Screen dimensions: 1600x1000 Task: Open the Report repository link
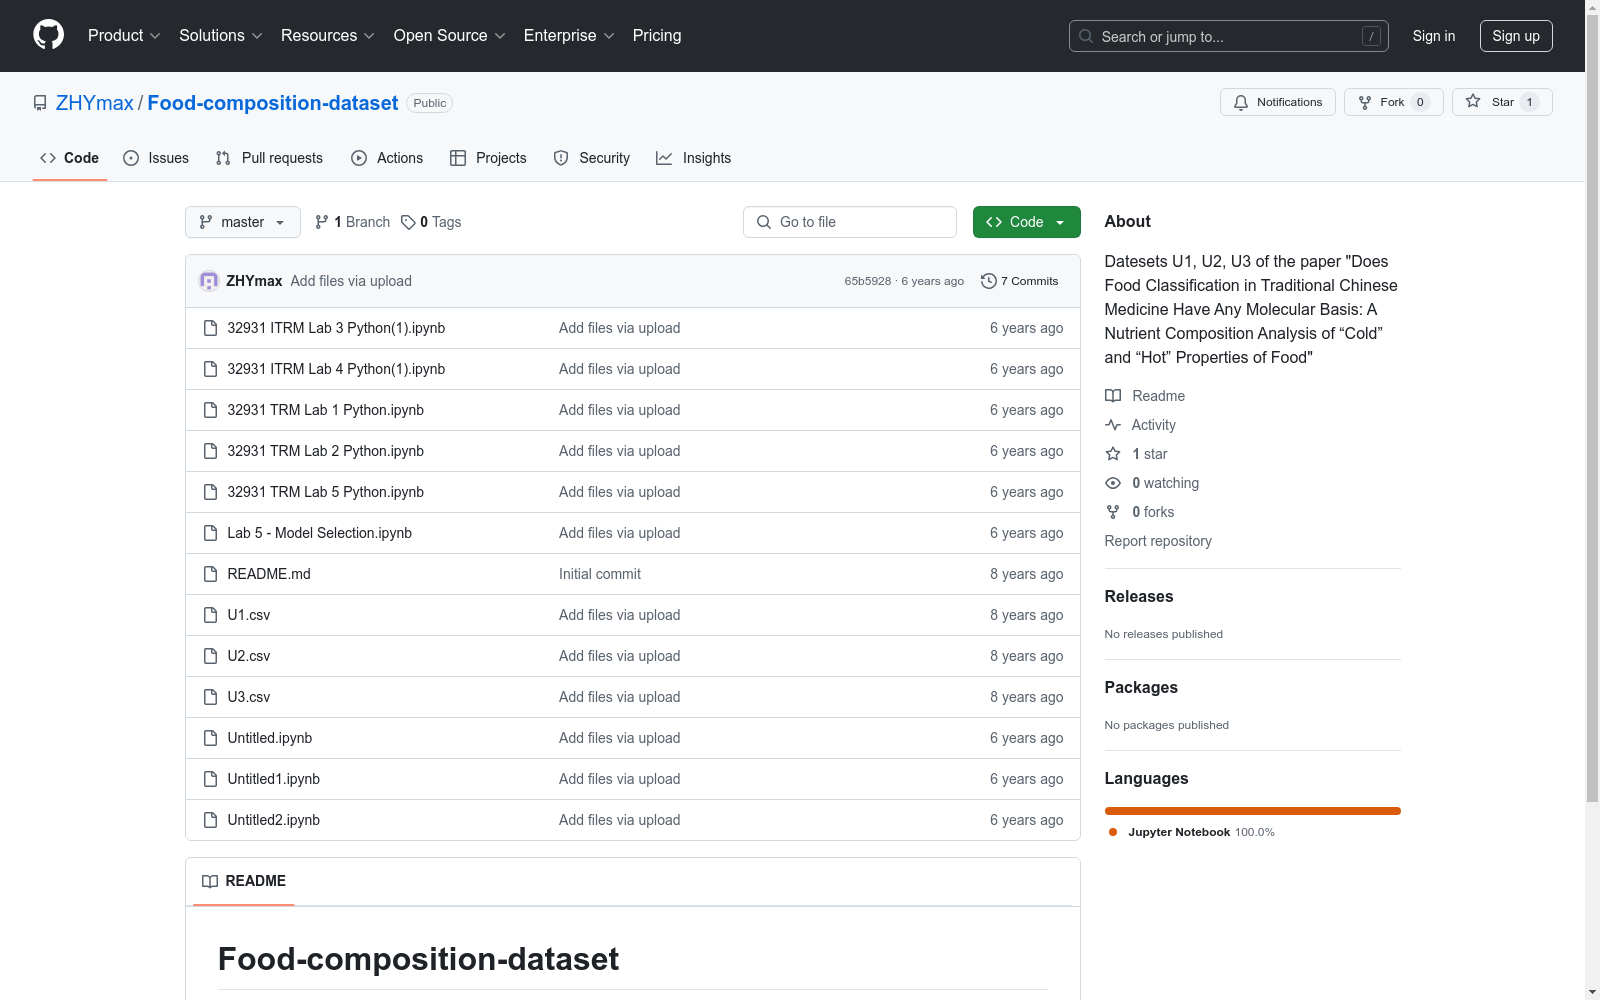1157,541
